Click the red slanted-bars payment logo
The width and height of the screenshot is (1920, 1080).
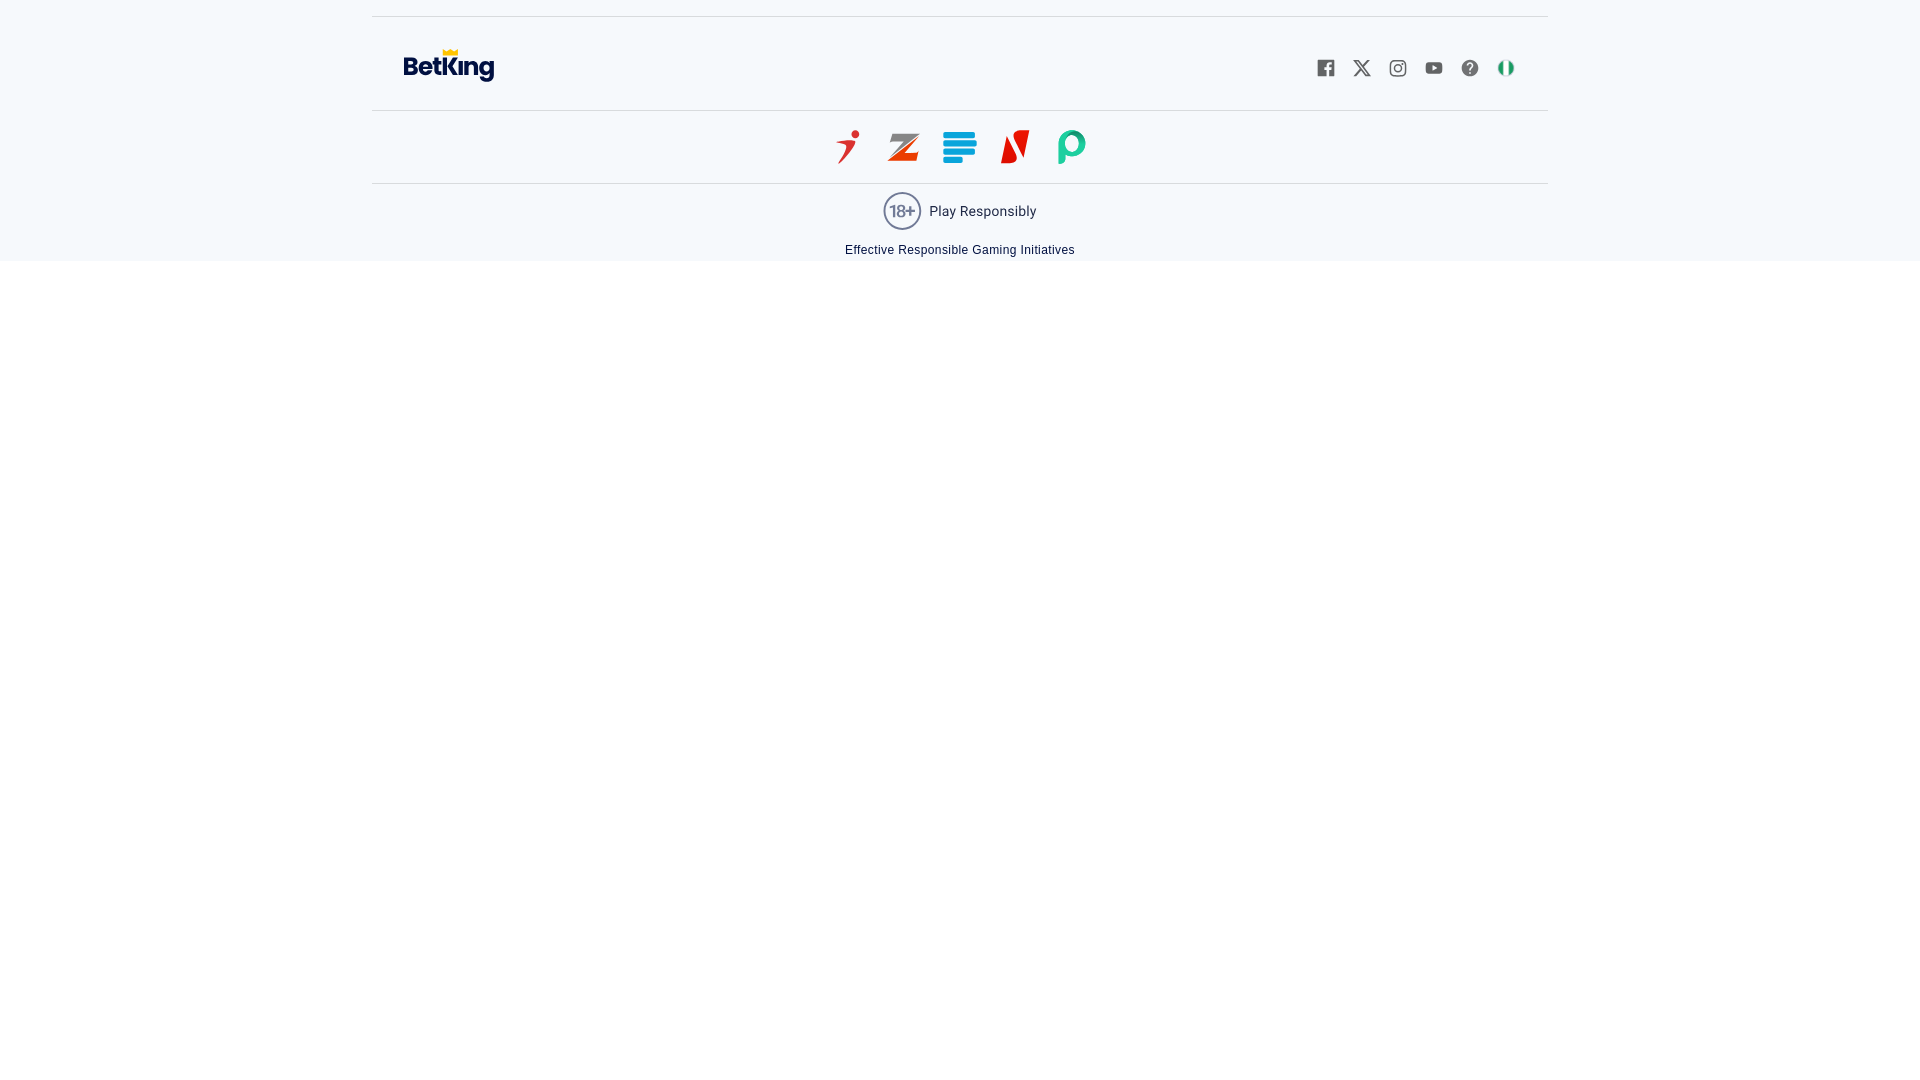1015,147
